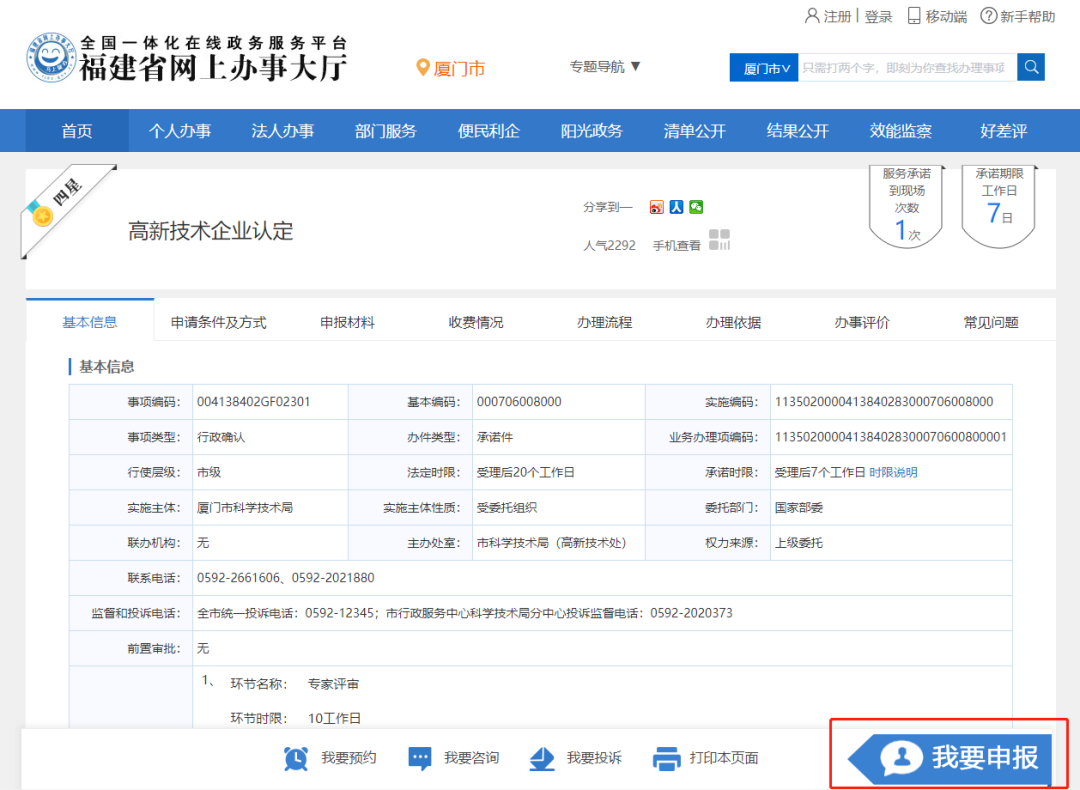Select 法人办事 in navigation bar

click(x=282, y=131)
